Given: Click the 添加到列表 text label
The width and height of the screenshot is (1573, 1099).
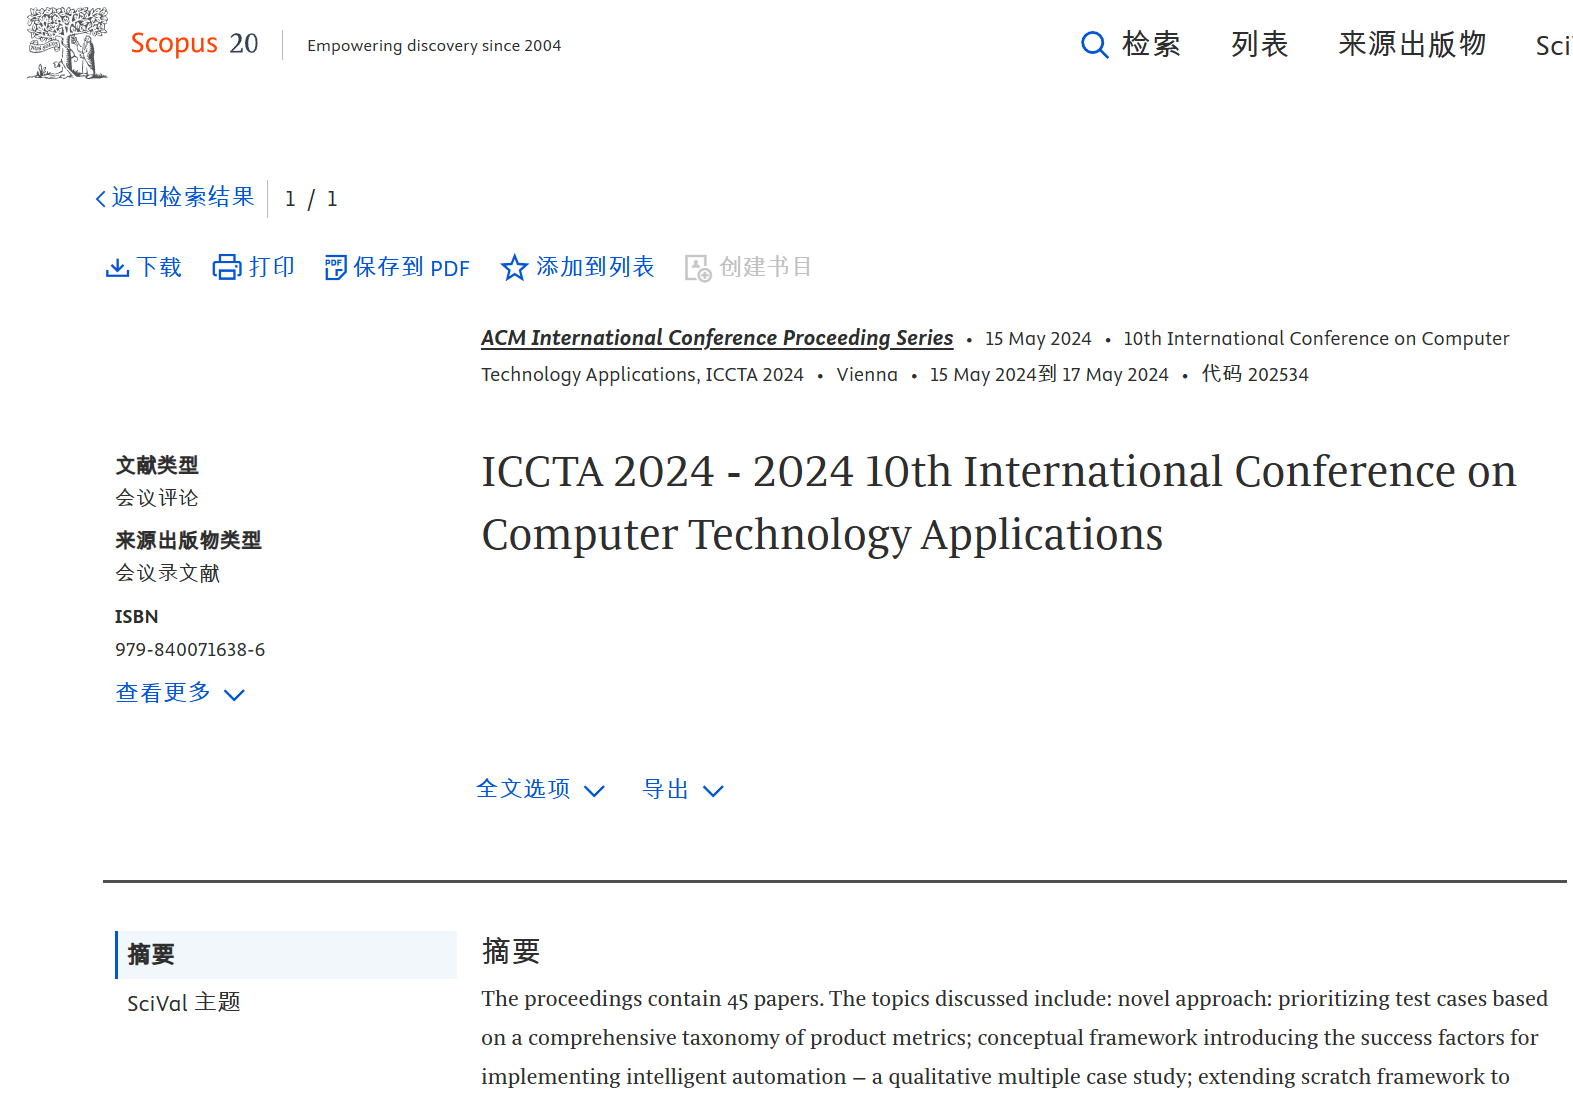Looking at the screenshot, I should coord(595,267).
